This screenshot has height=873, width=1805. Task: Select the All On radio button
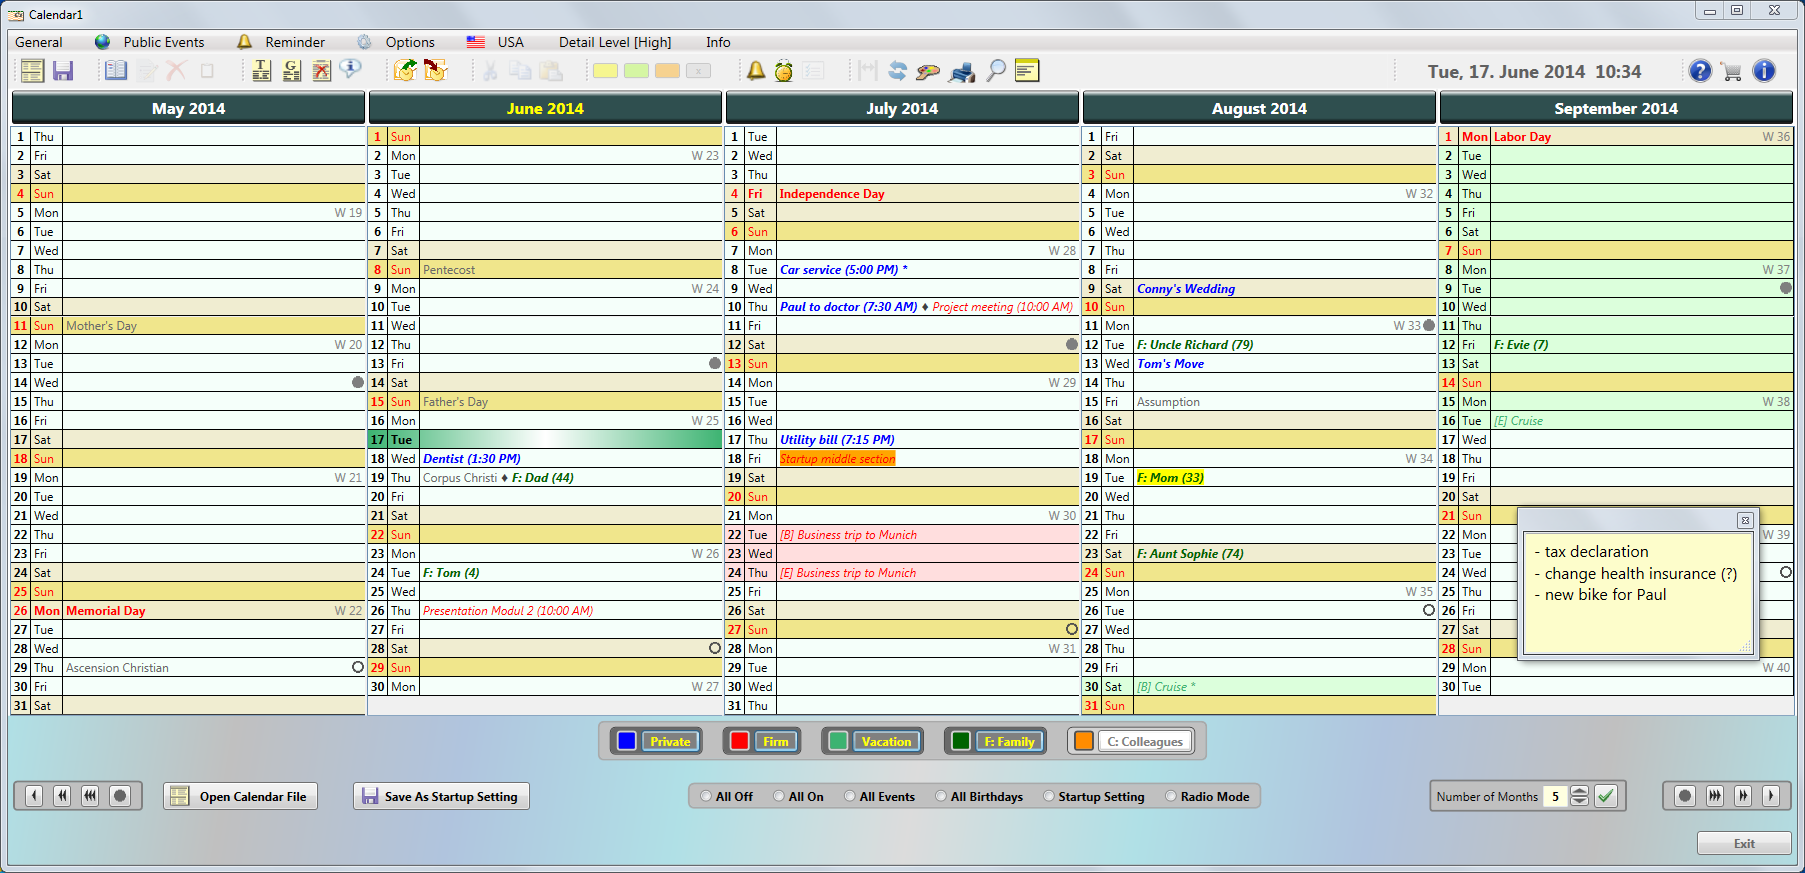tap(779, 797)
